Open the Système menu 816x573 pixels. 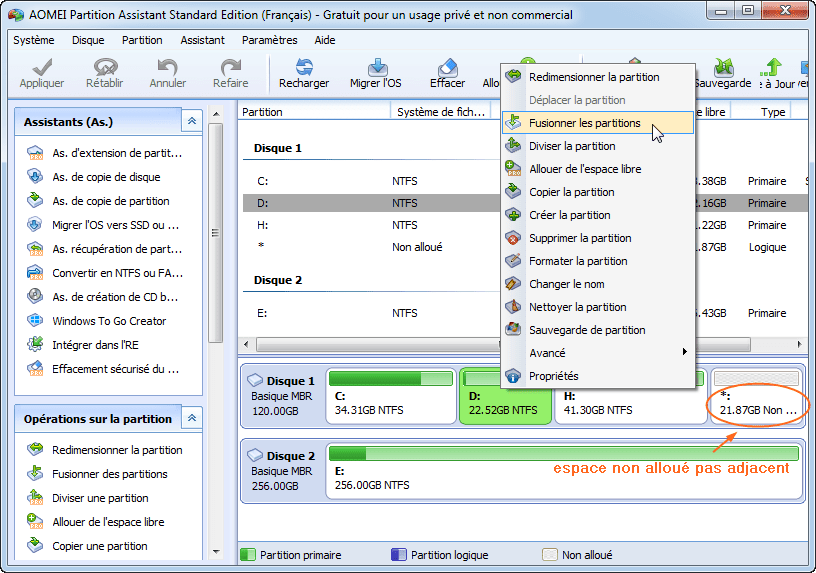point(34,40)
